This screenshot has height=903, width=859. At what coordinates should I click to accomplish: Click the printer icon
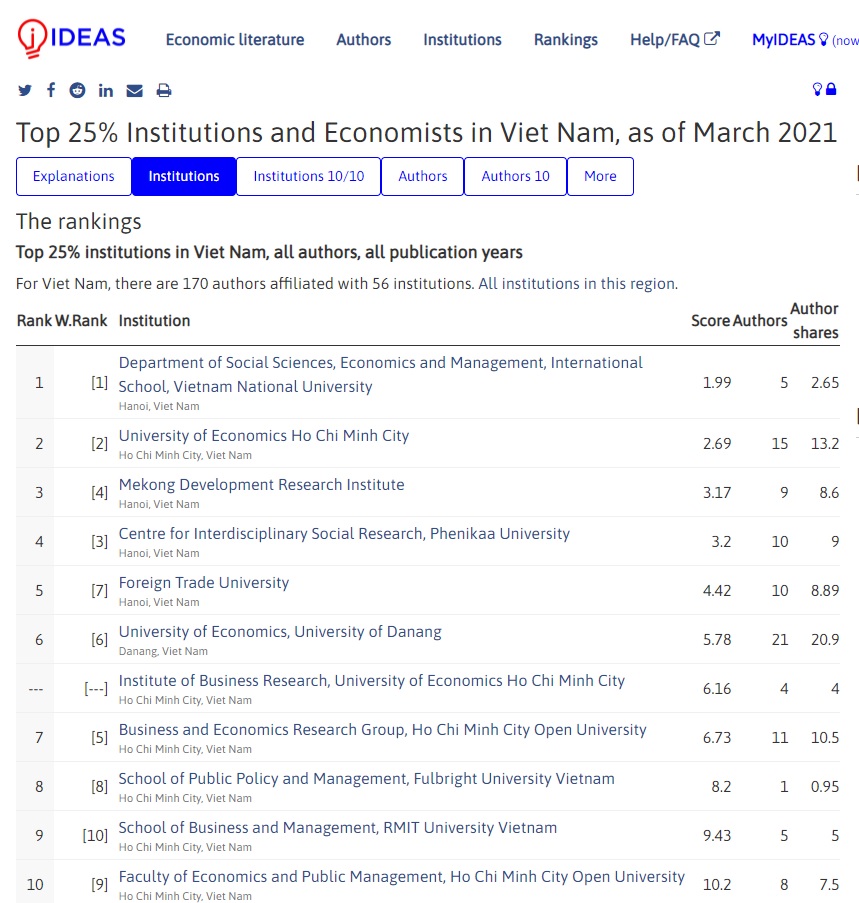(x=164, y=90)
